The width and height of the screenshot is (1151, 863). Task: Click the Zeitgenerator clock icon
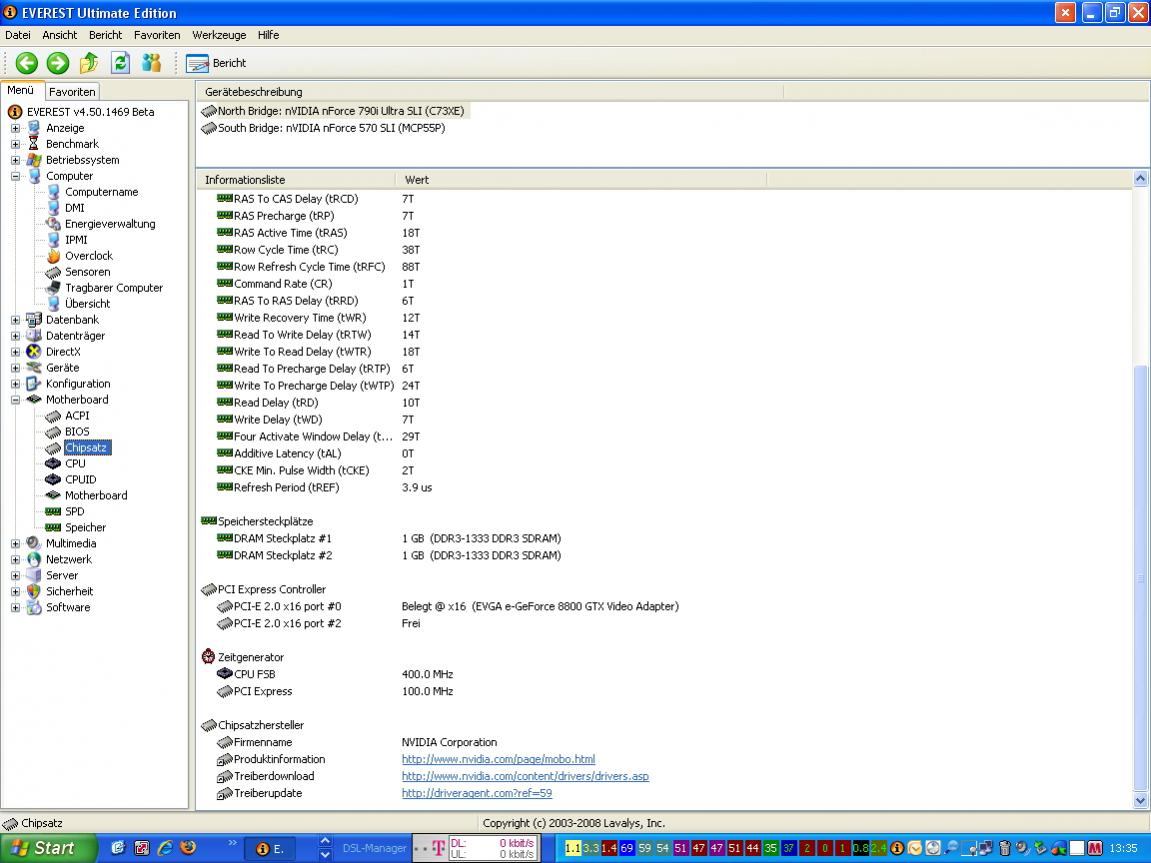(x=208, y=657)
